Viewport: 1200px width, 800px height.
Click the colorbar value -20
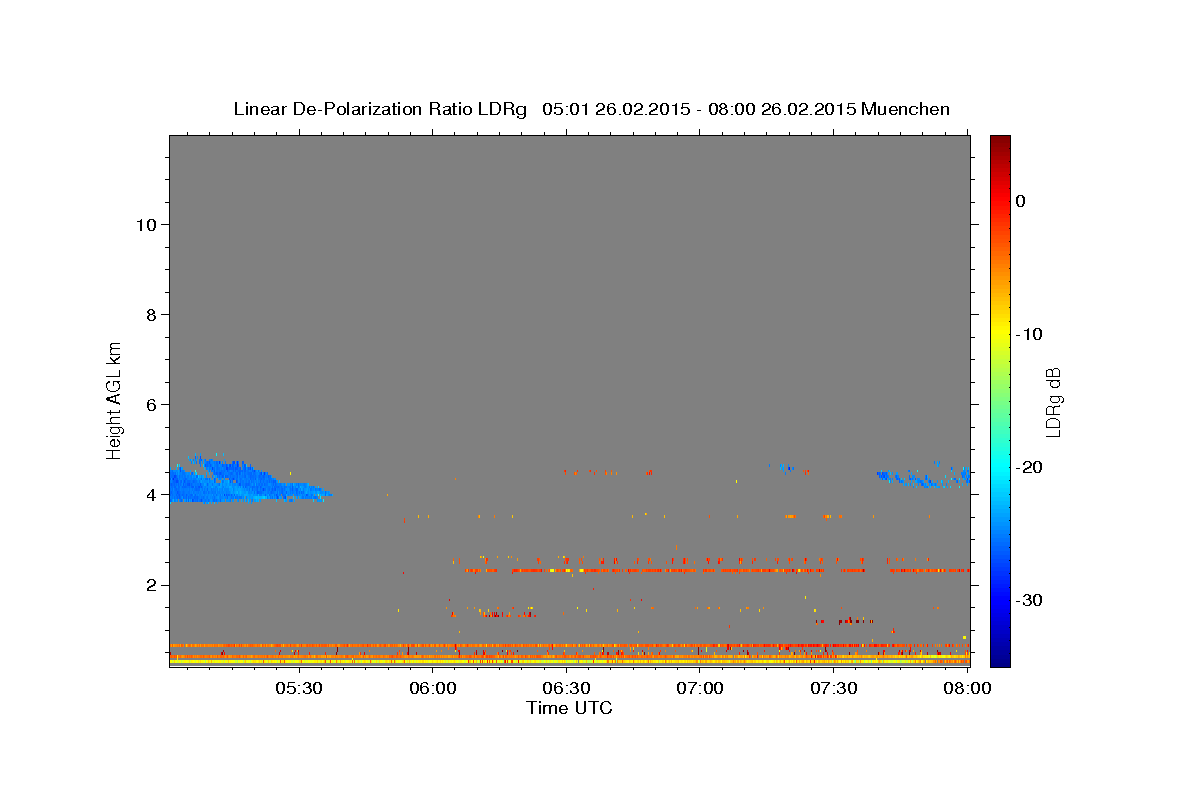tap(1030, 467)
